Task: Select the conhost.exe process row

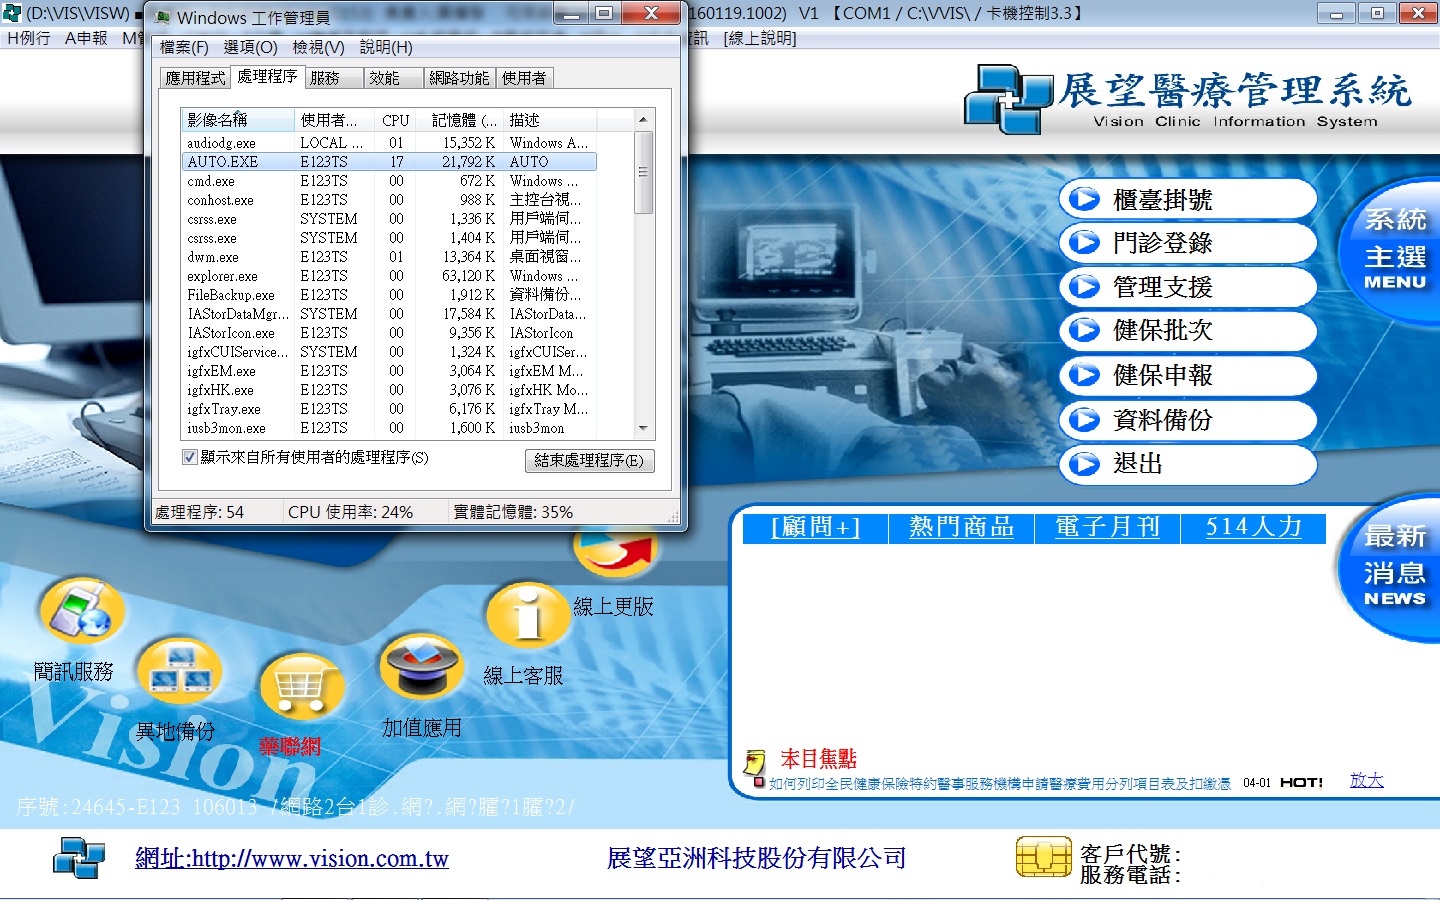Action: coord(389,200)
